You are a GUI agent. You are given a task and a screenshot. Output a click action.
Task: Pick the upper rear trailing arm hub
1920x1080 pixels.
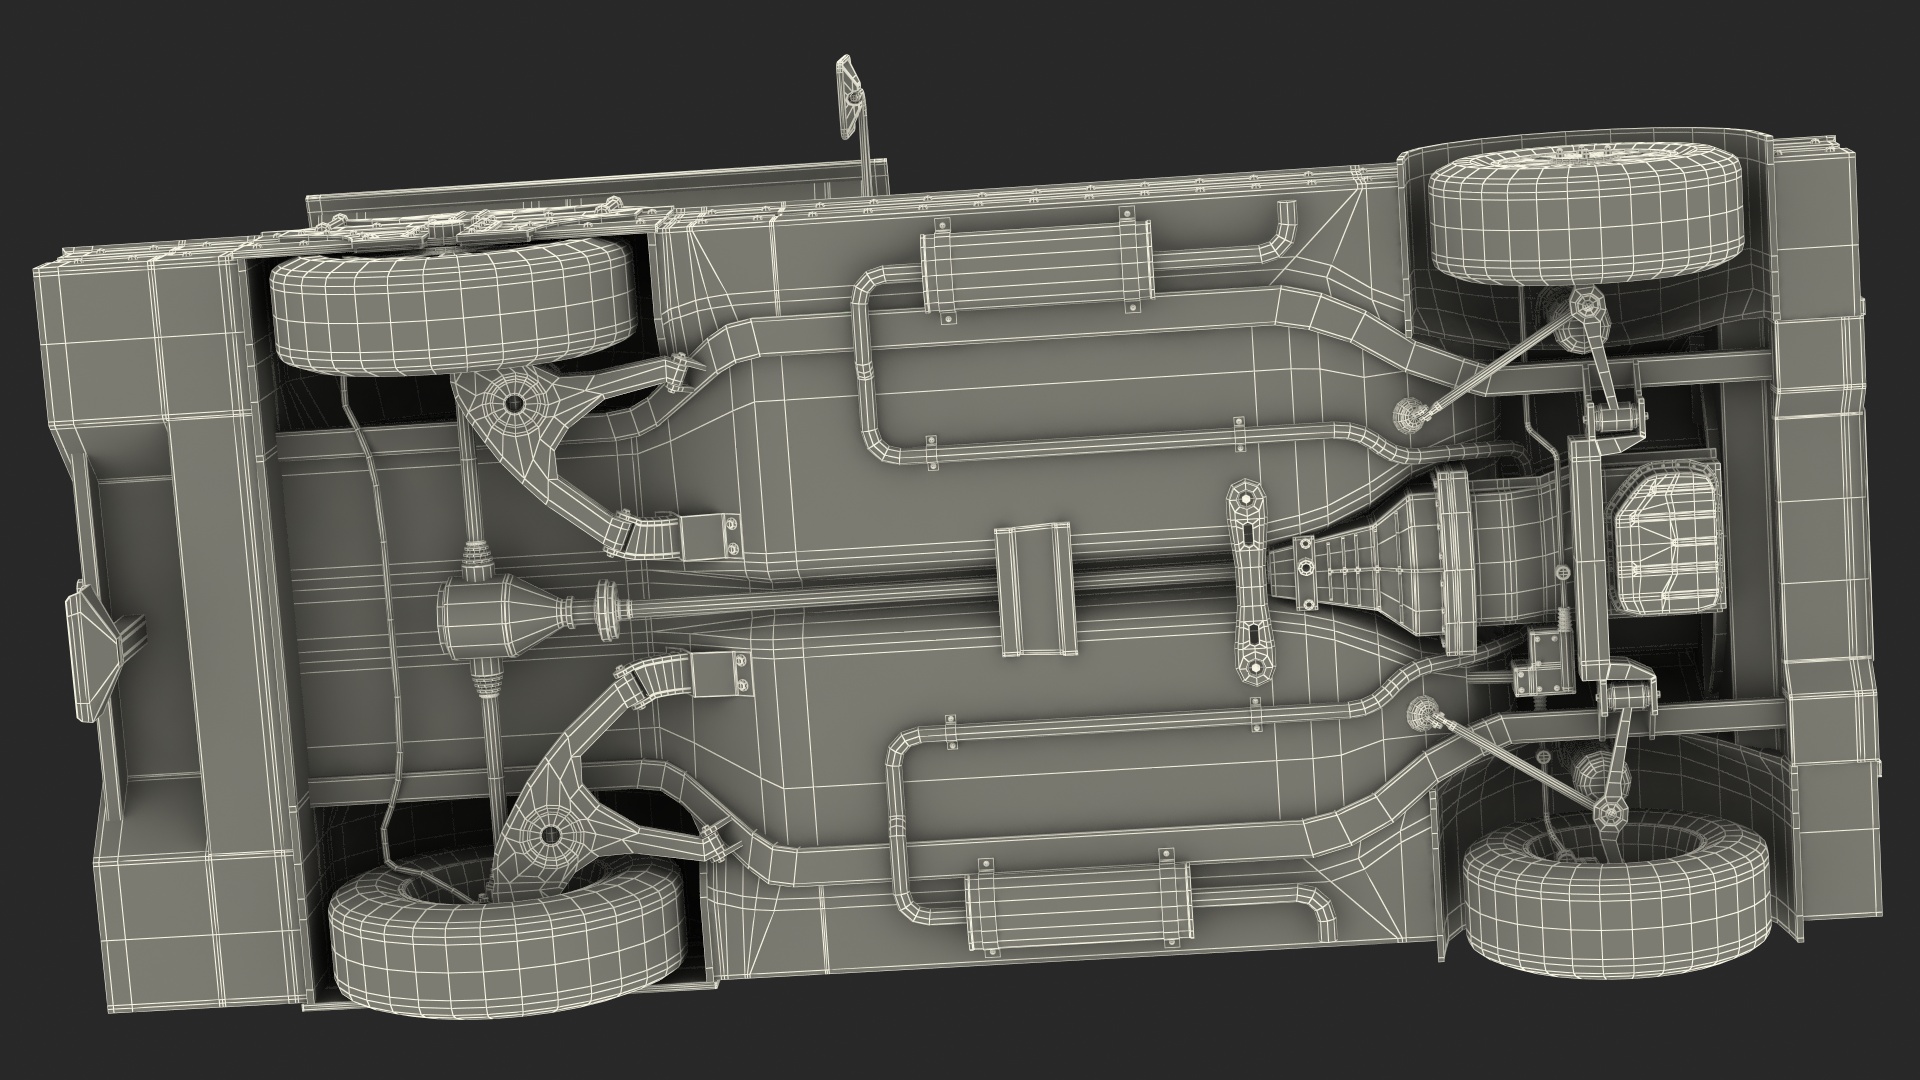tap(513, 402)
